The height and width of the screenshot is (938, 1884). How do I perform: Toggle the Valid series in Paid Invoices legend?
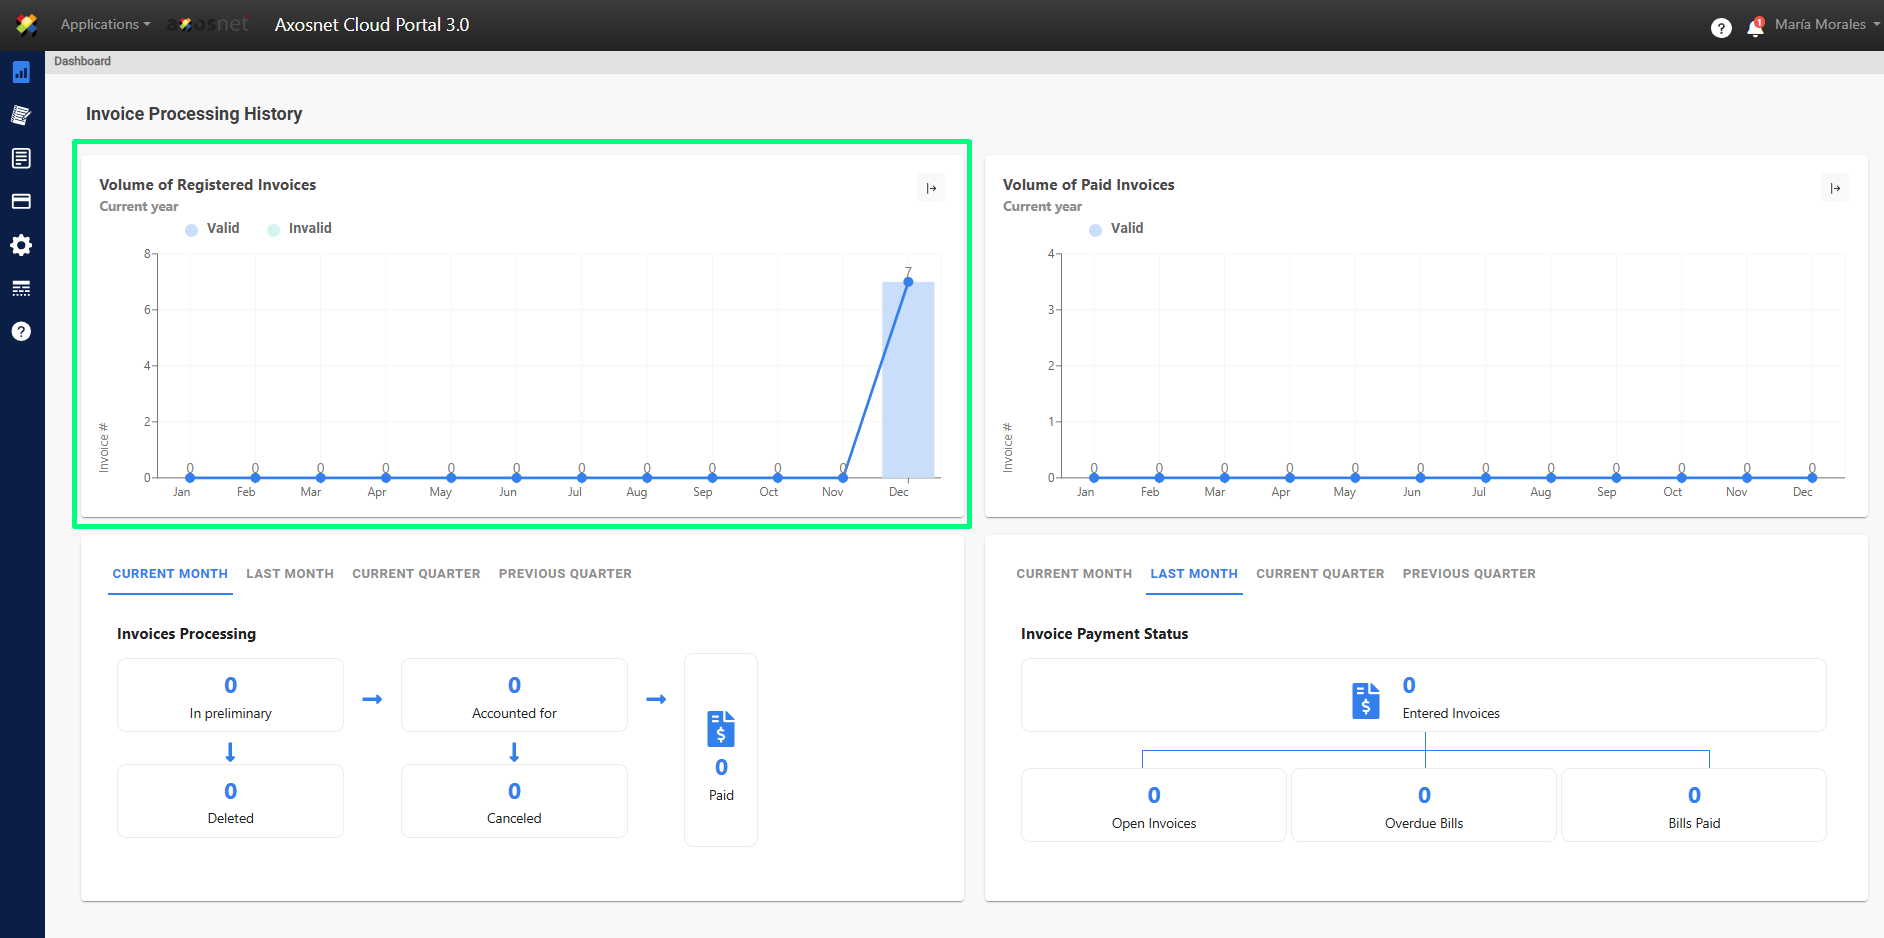1117,229
